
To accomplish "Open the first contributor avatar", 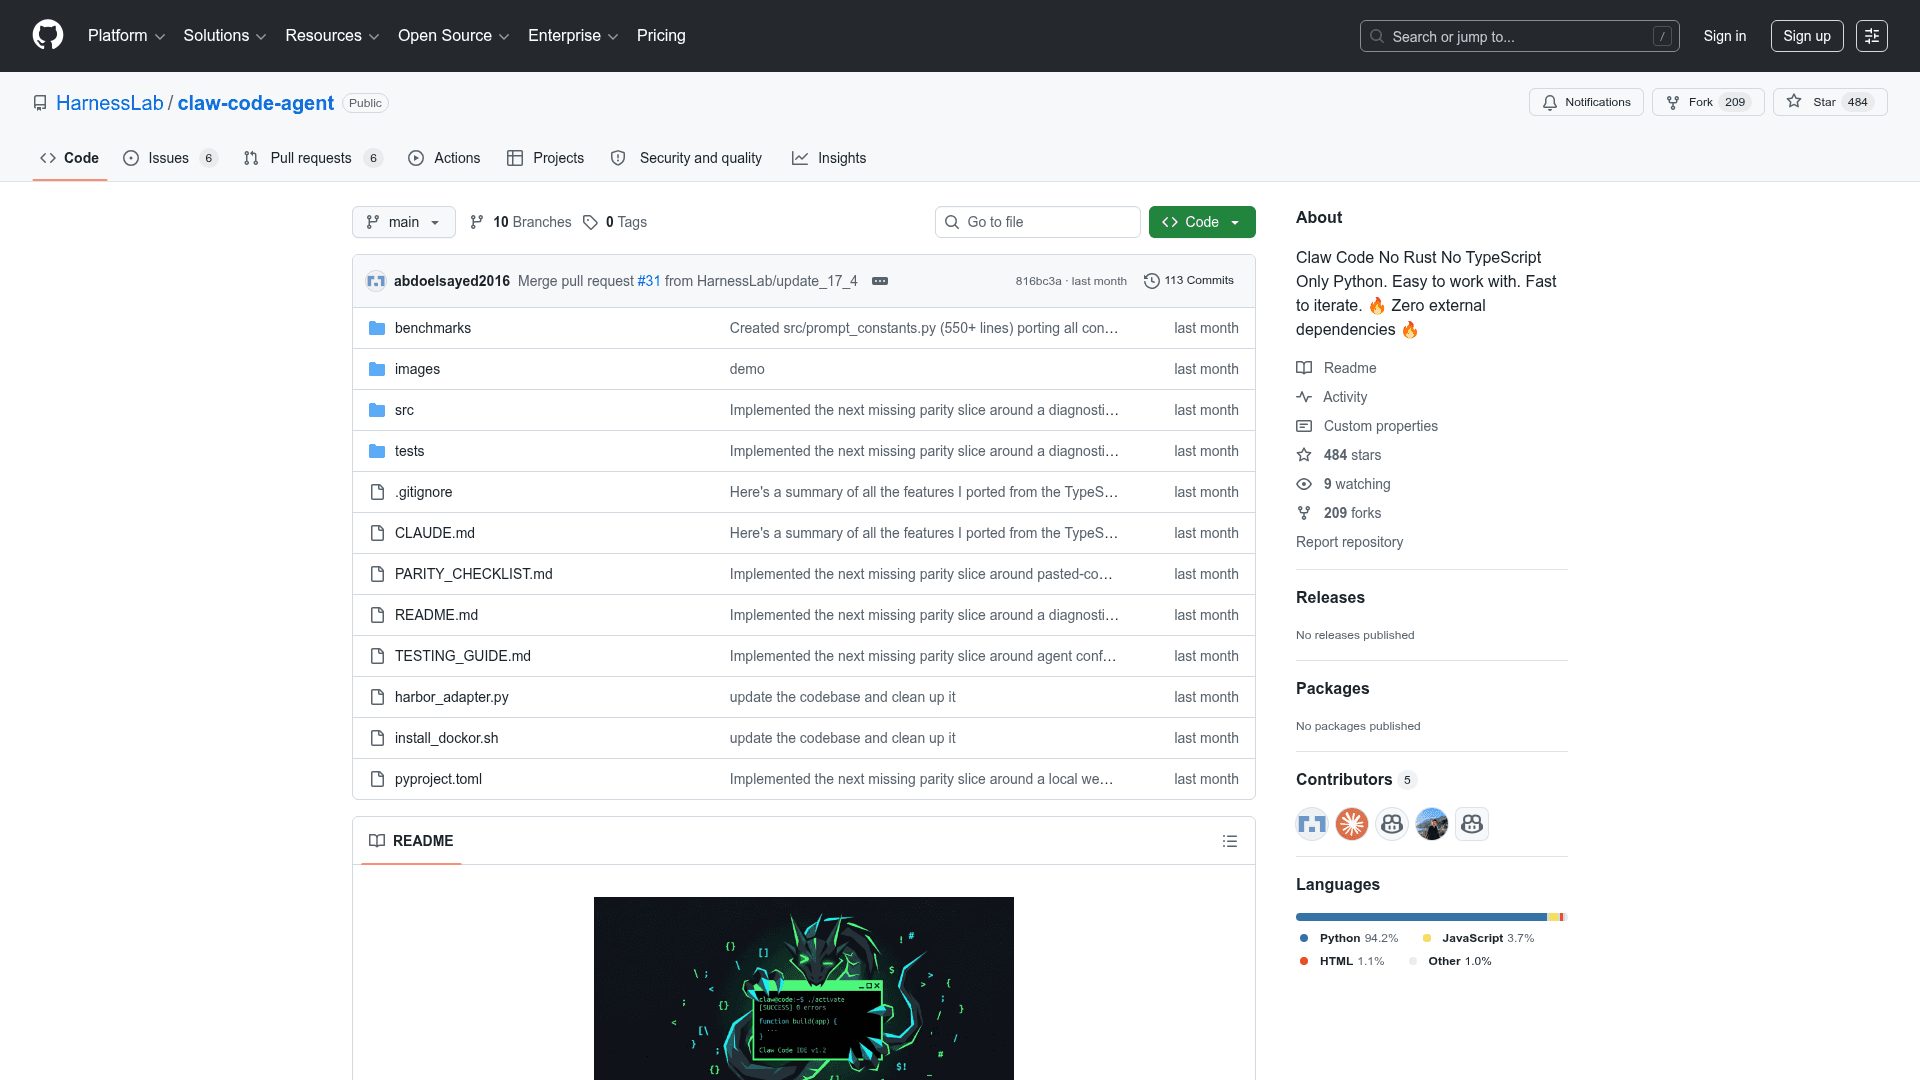I will point(1312,824).
